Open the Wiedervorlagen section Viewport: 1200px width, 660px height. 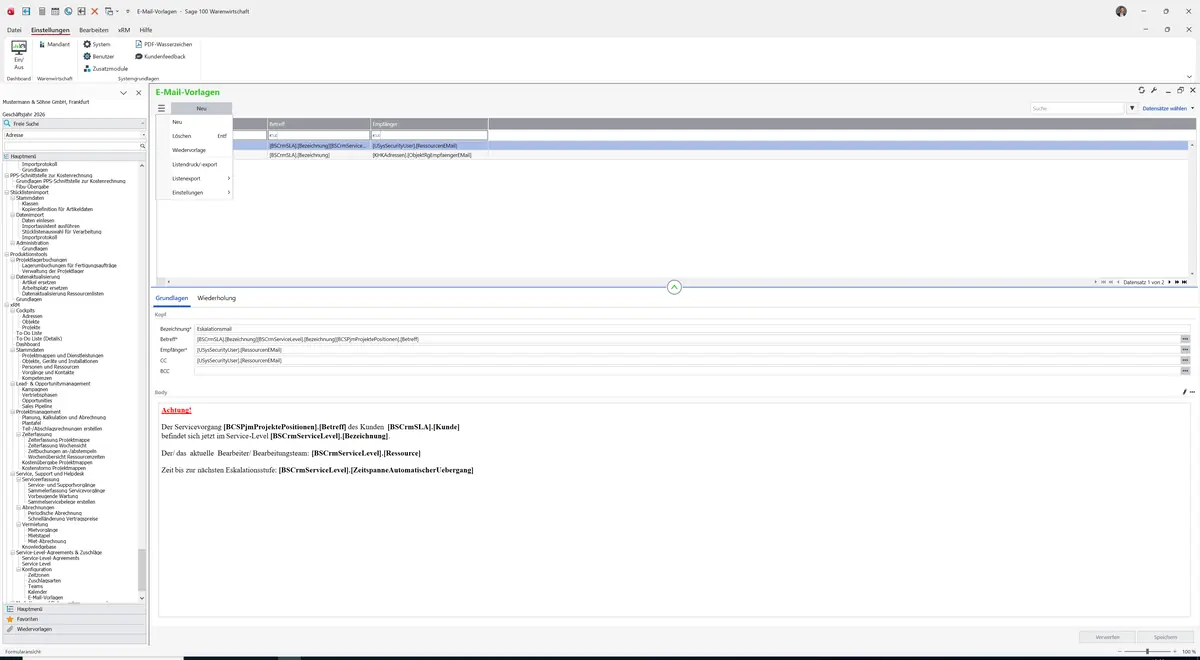[75, 629]
